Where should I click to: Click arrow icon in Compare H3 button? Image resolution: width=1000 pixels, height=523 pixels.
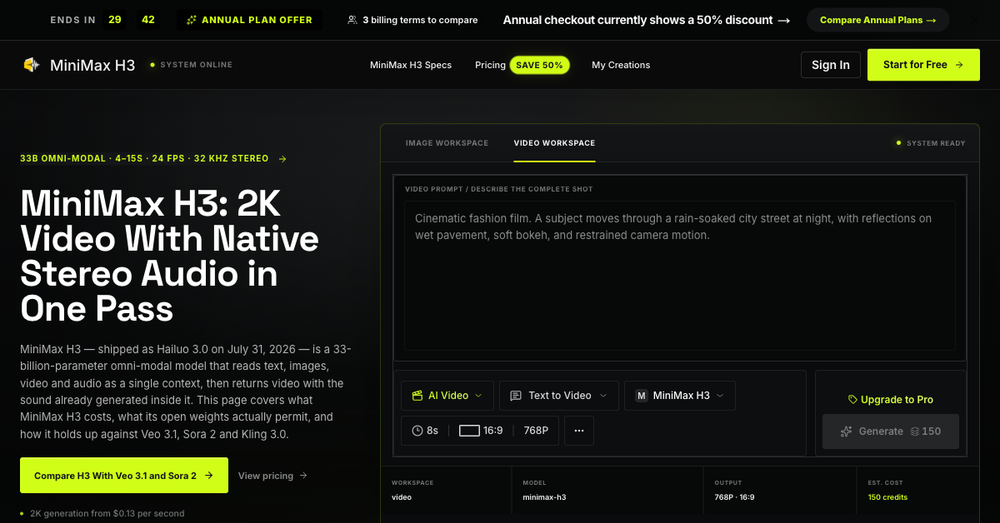point(209,475)
